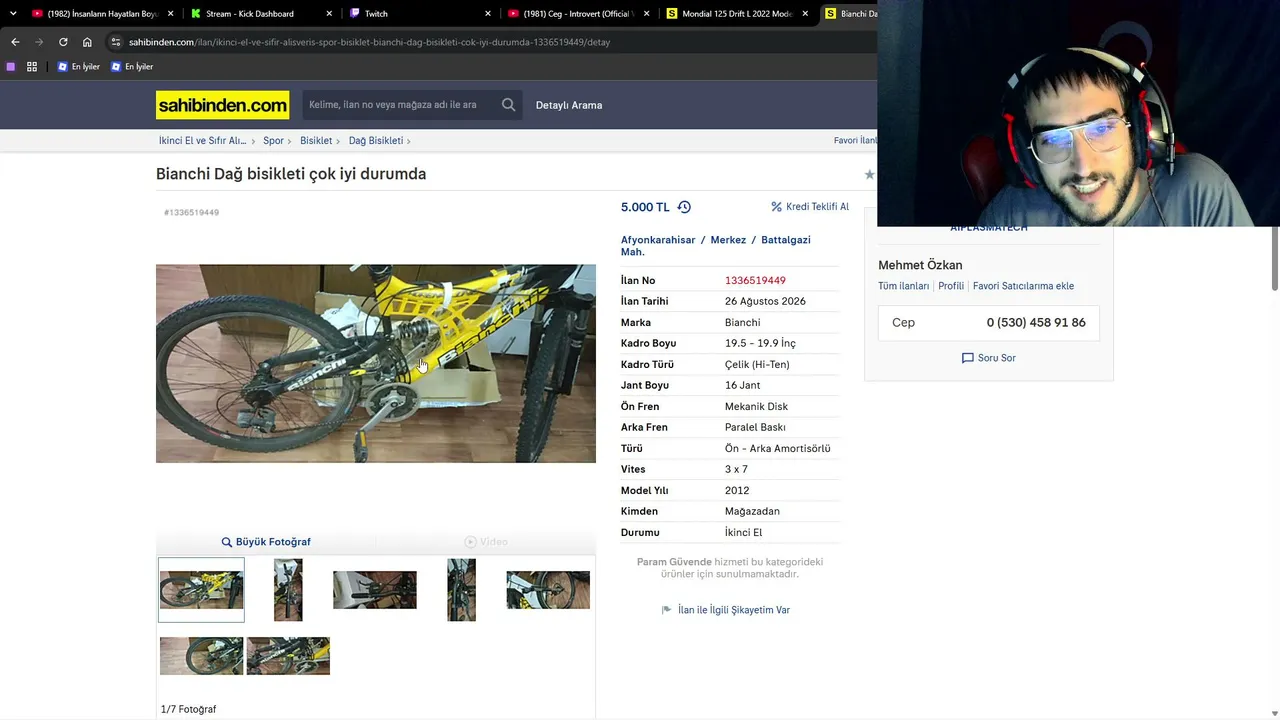Open the Dağ Bisikleti breadcrumb category

coord(376,141)
